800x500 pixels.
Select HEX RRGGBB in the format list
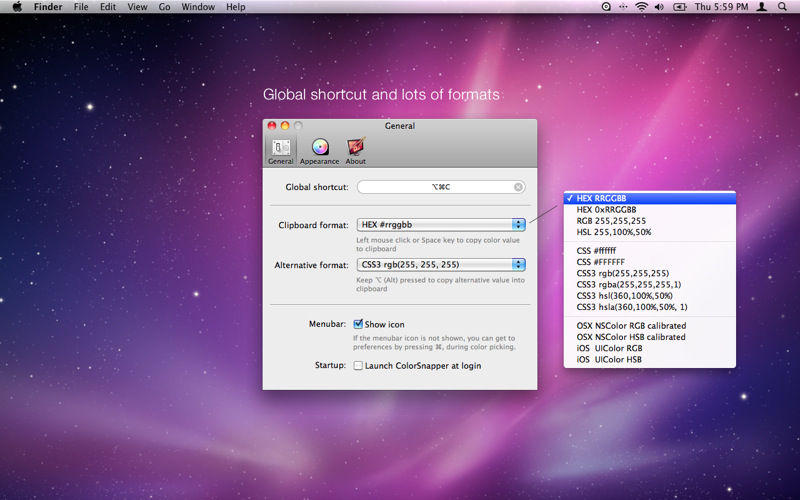pyautogui.click(x=649, y=198)
